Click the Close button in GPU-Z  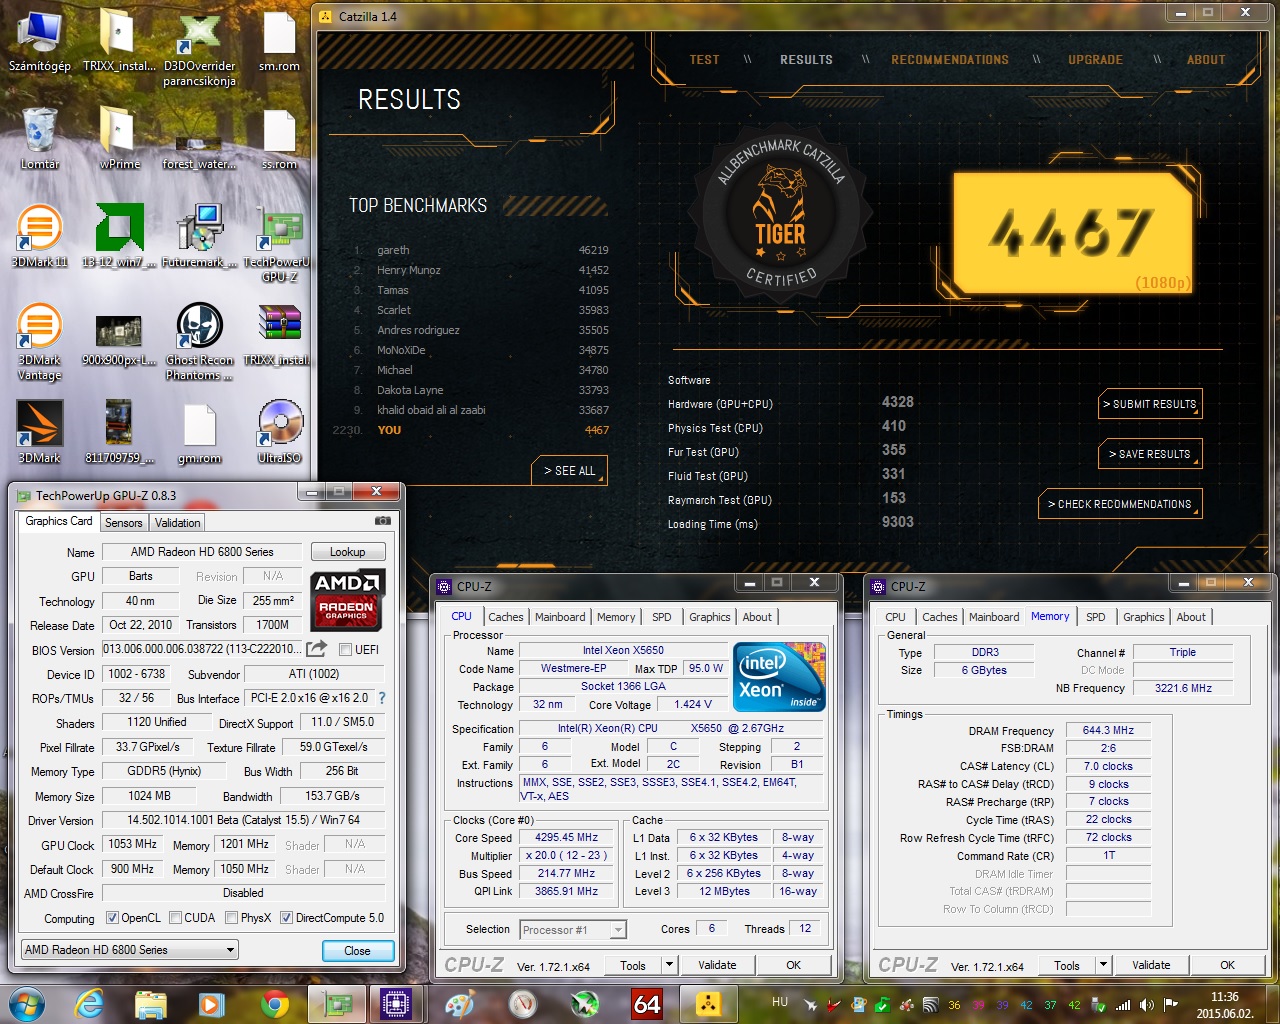click(357, 951)
